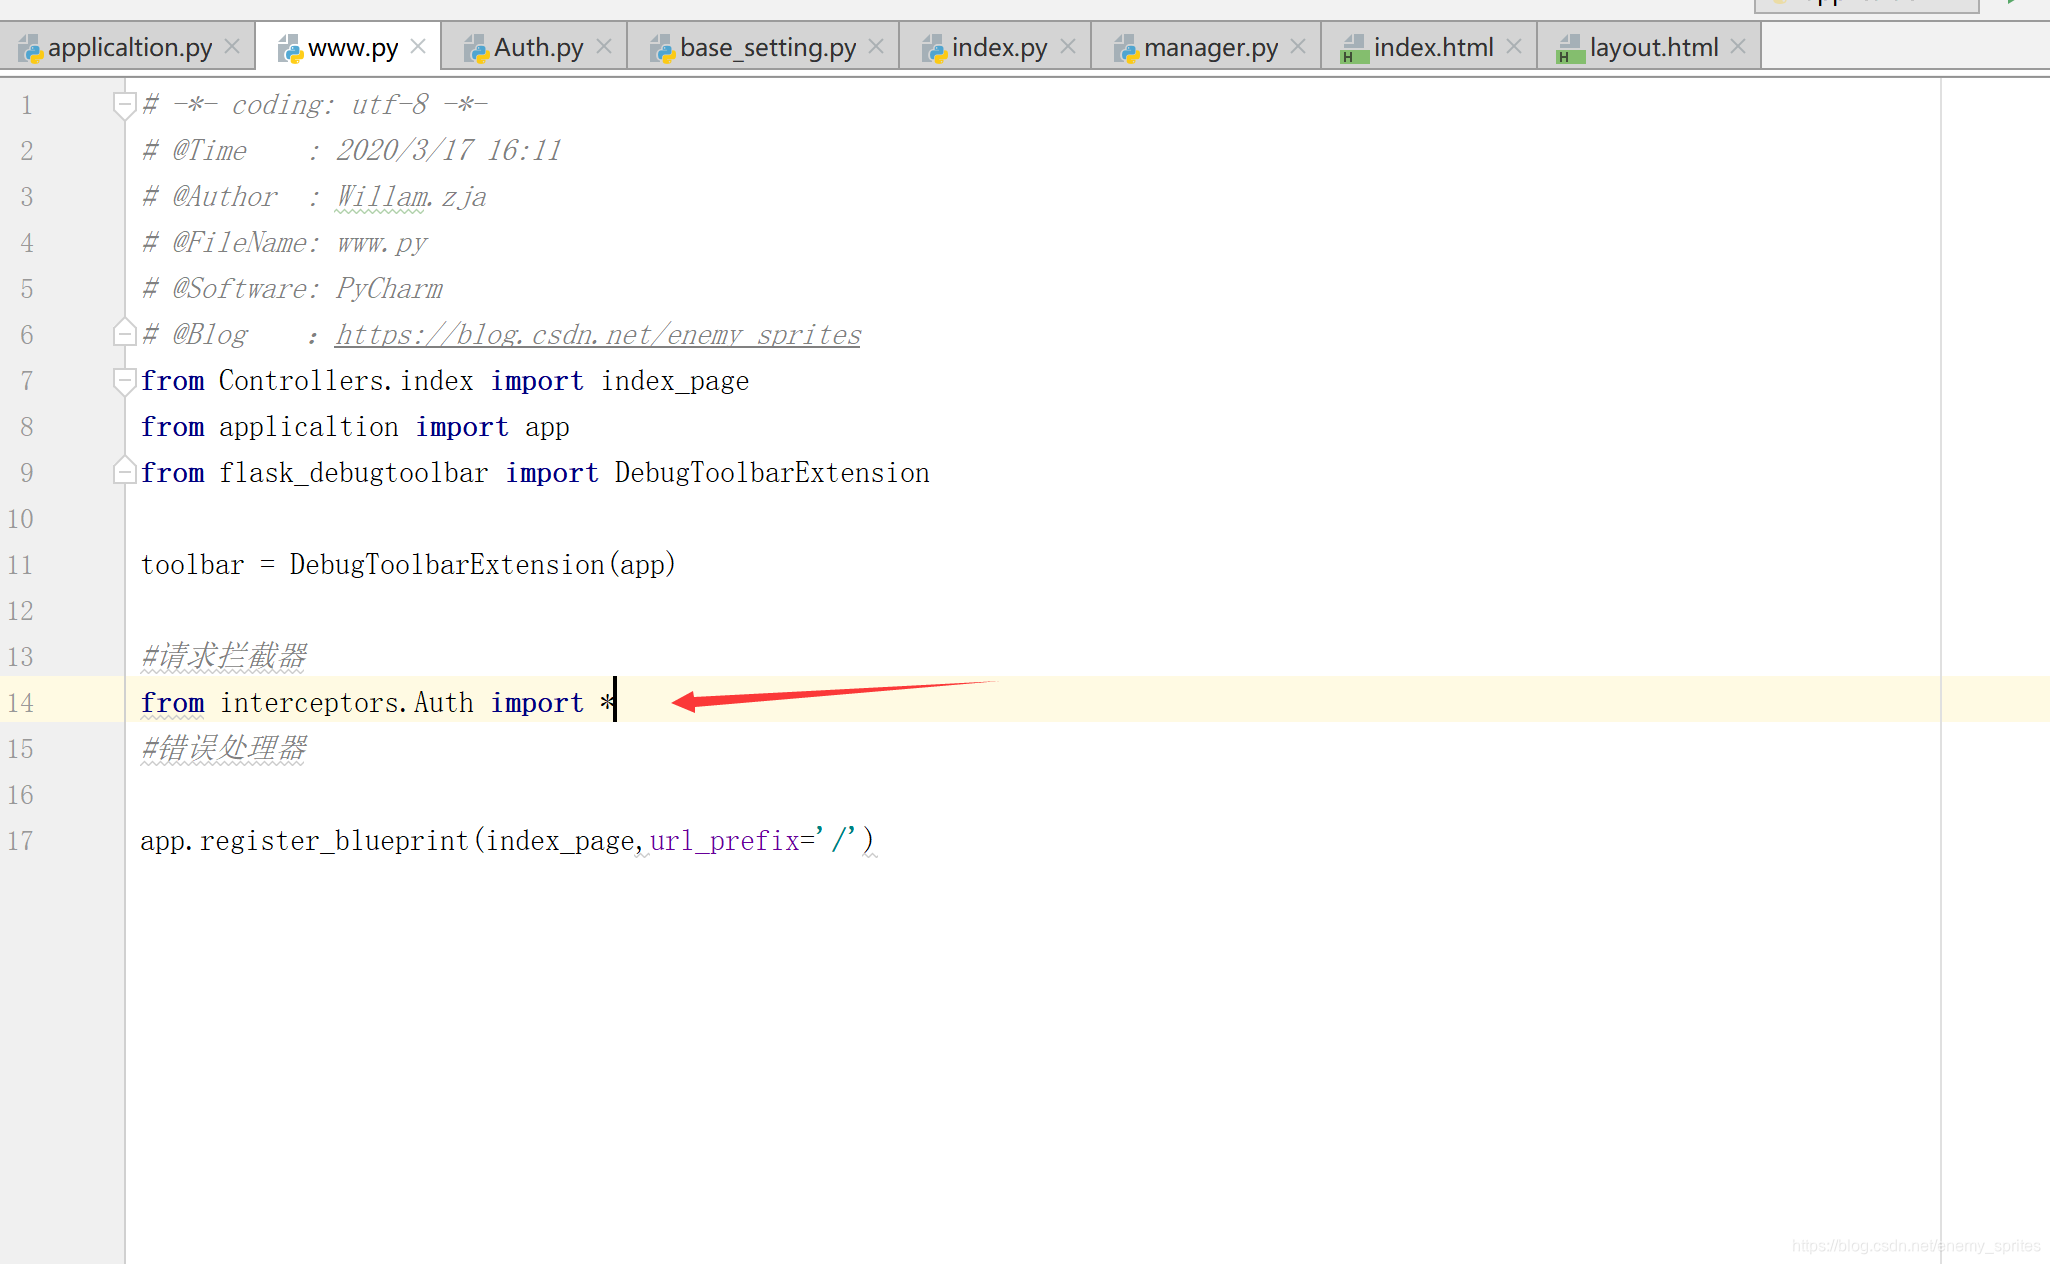
Task: Switch to the manager.py tab
Action: click(1210, 47)
